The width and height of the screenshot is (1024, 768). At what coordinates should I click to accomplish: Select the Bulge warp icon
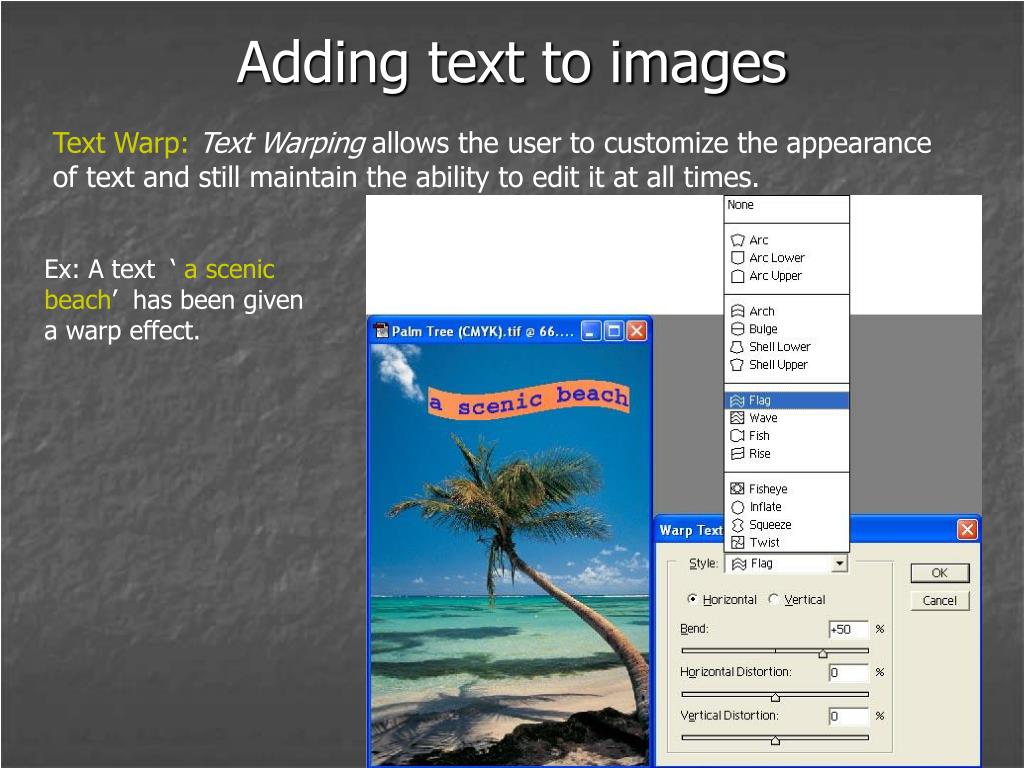coord(738,329)
